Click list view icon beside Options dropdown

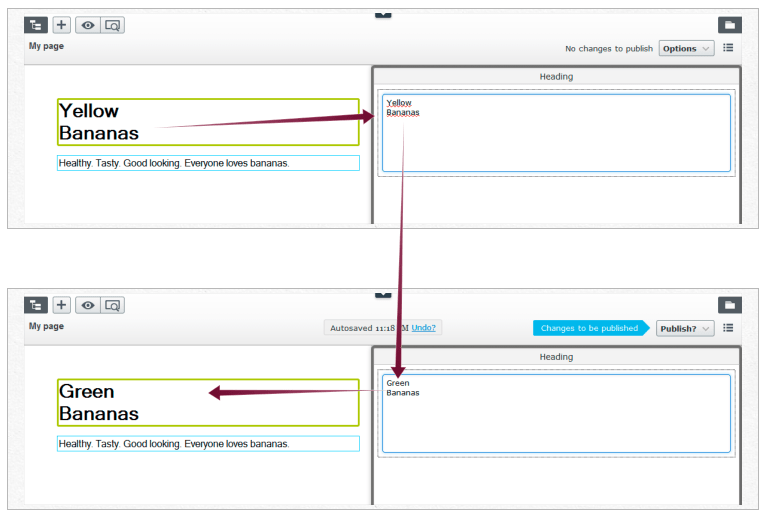728,48
